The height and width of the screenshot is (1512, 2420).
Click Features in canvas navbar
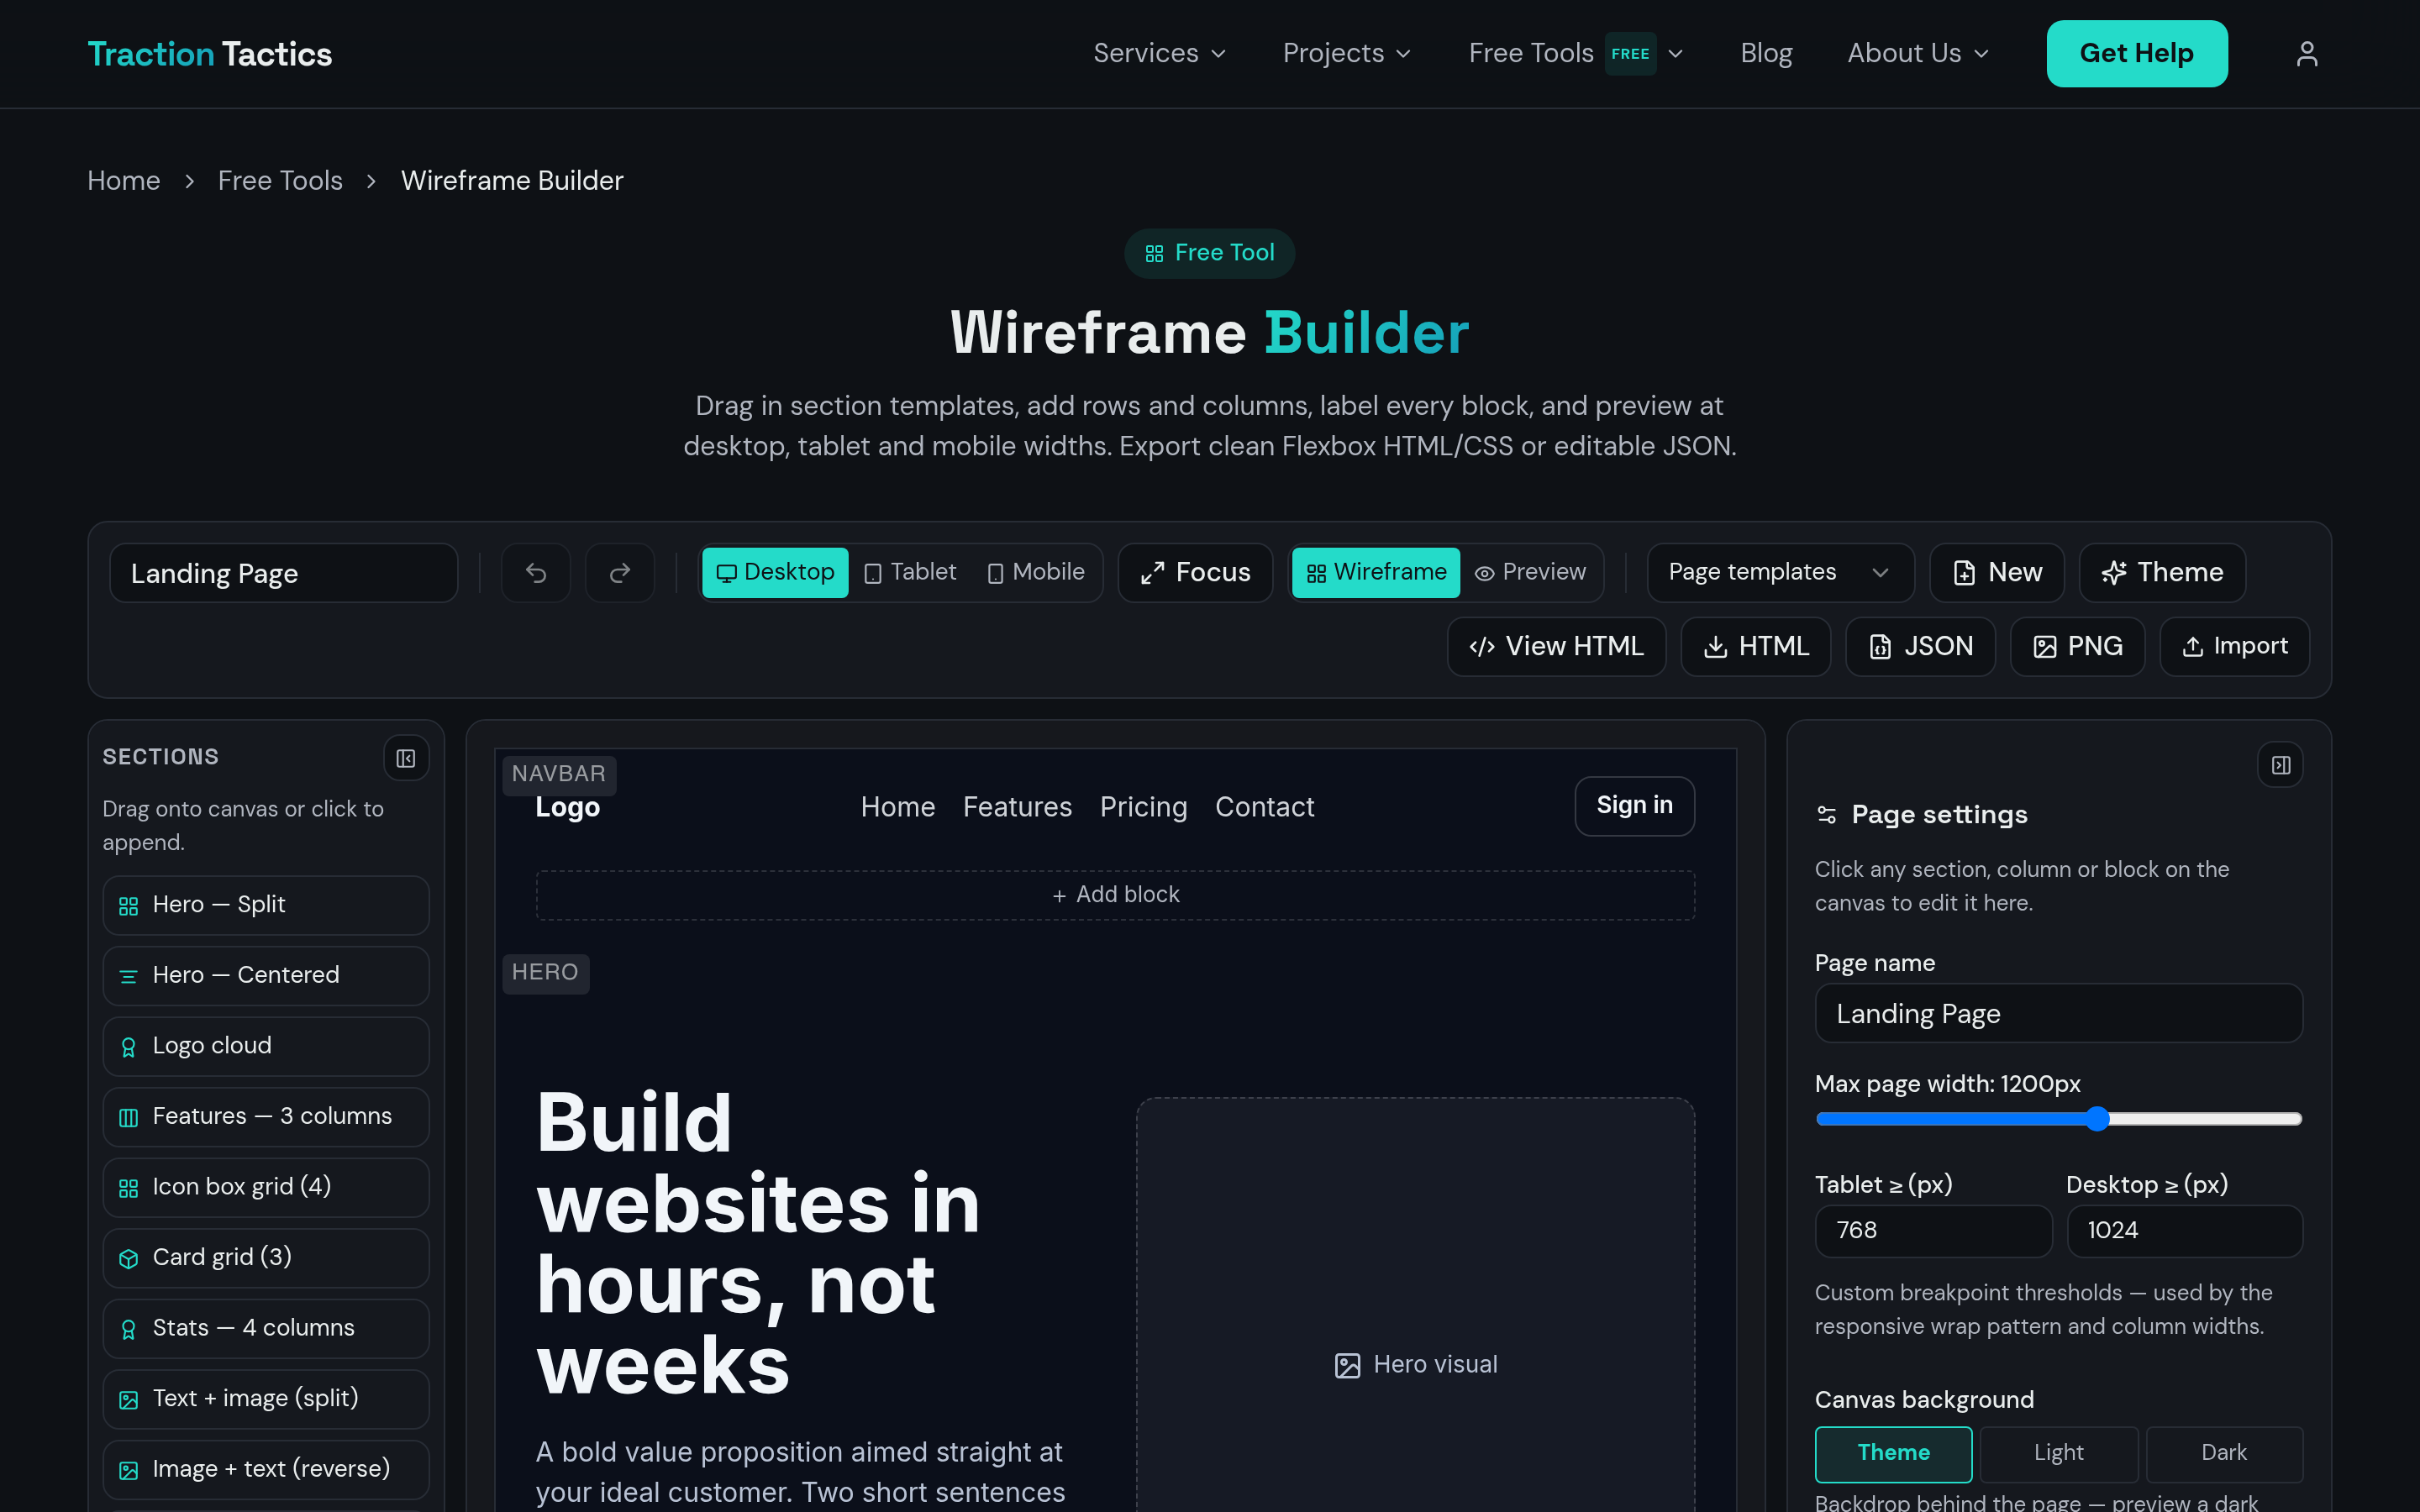(1017, 808)
